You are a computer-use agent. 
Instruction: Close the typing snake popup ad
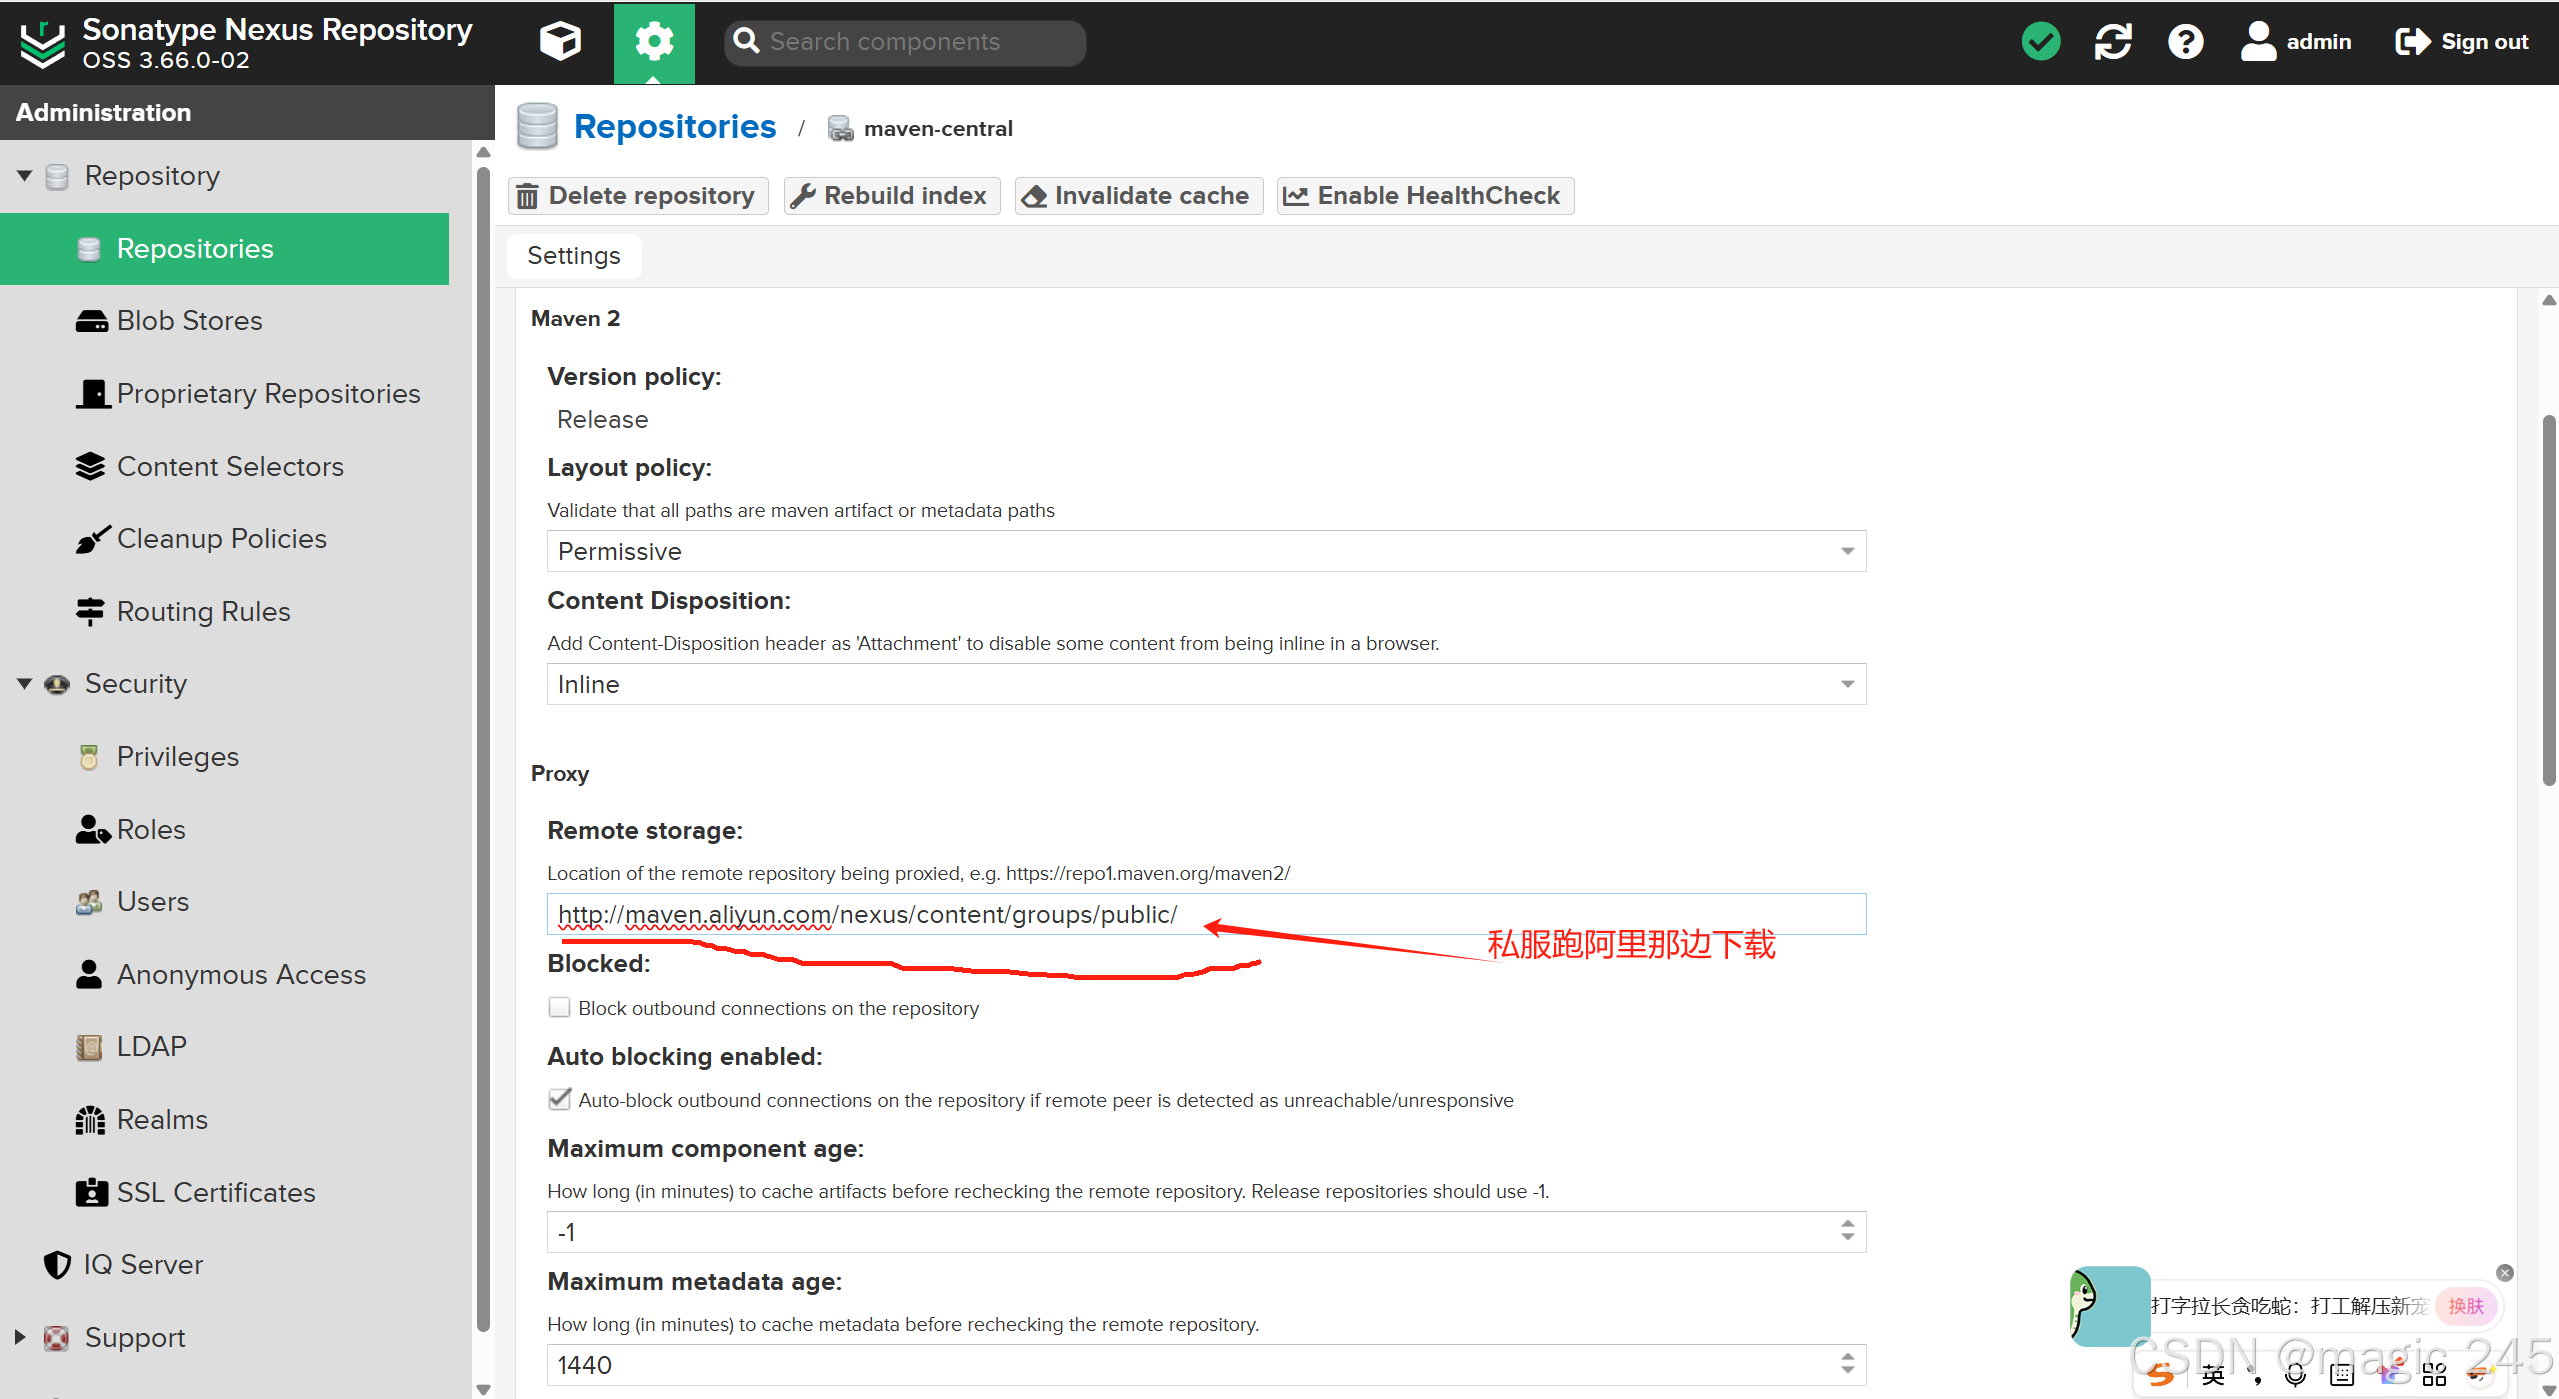(x=2504, y=1273)
